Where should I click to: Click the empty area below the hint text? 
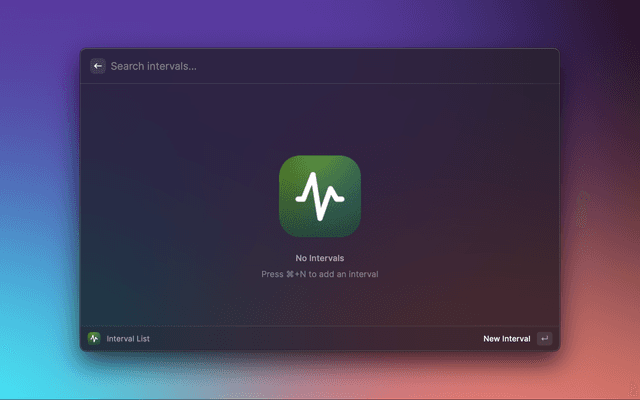pos(320,303)
